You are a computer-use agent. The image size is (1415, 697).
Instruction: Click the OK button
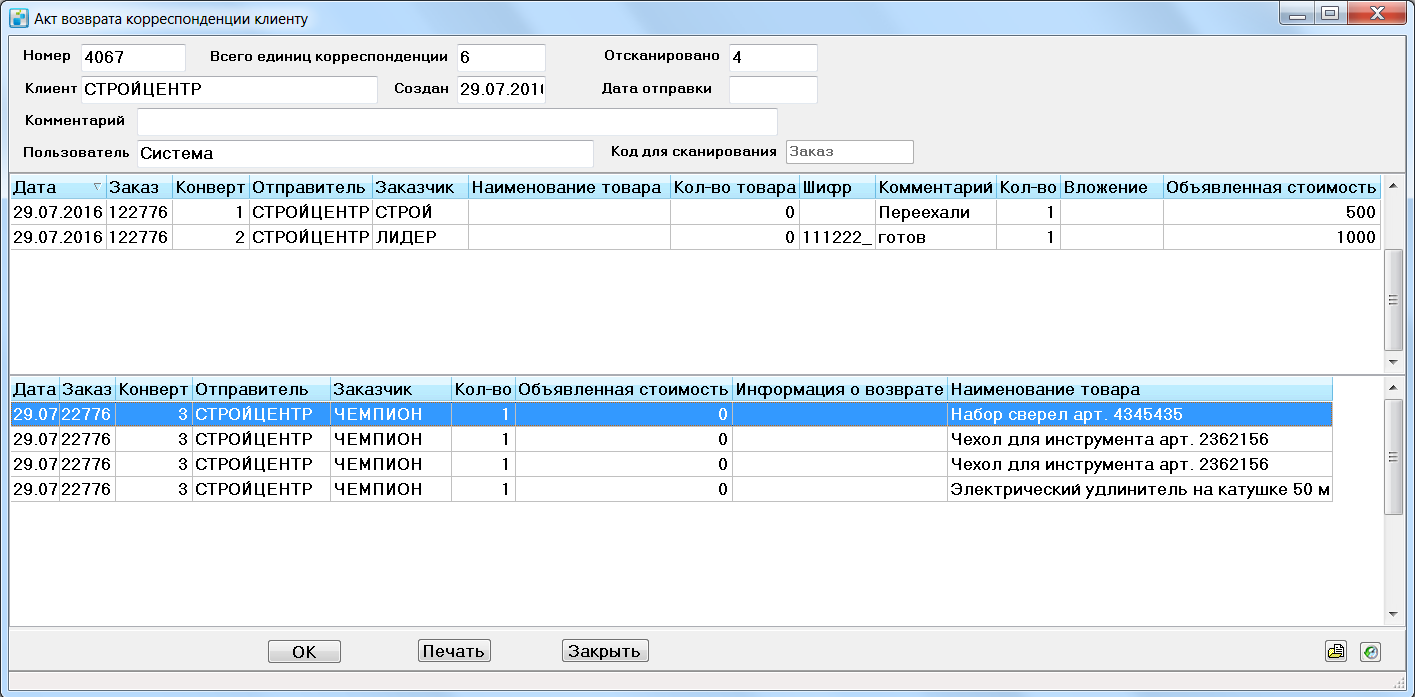[x=304, y=651]
